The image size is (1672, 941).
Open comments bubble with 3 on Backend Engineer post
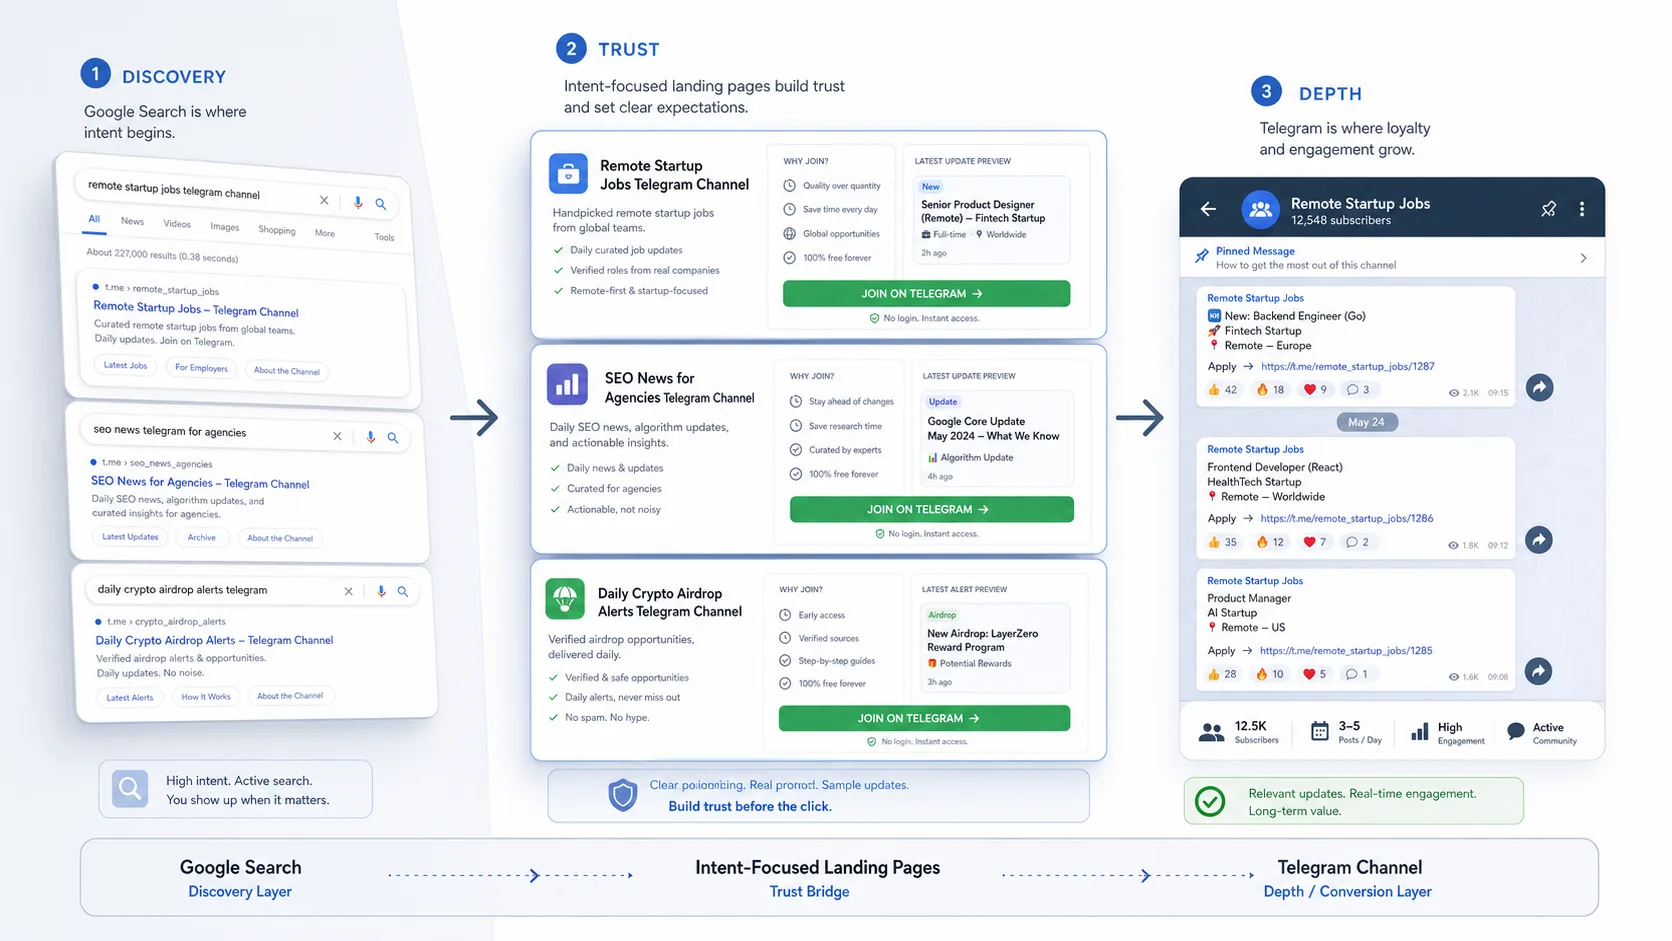(x=1358, y=390)
